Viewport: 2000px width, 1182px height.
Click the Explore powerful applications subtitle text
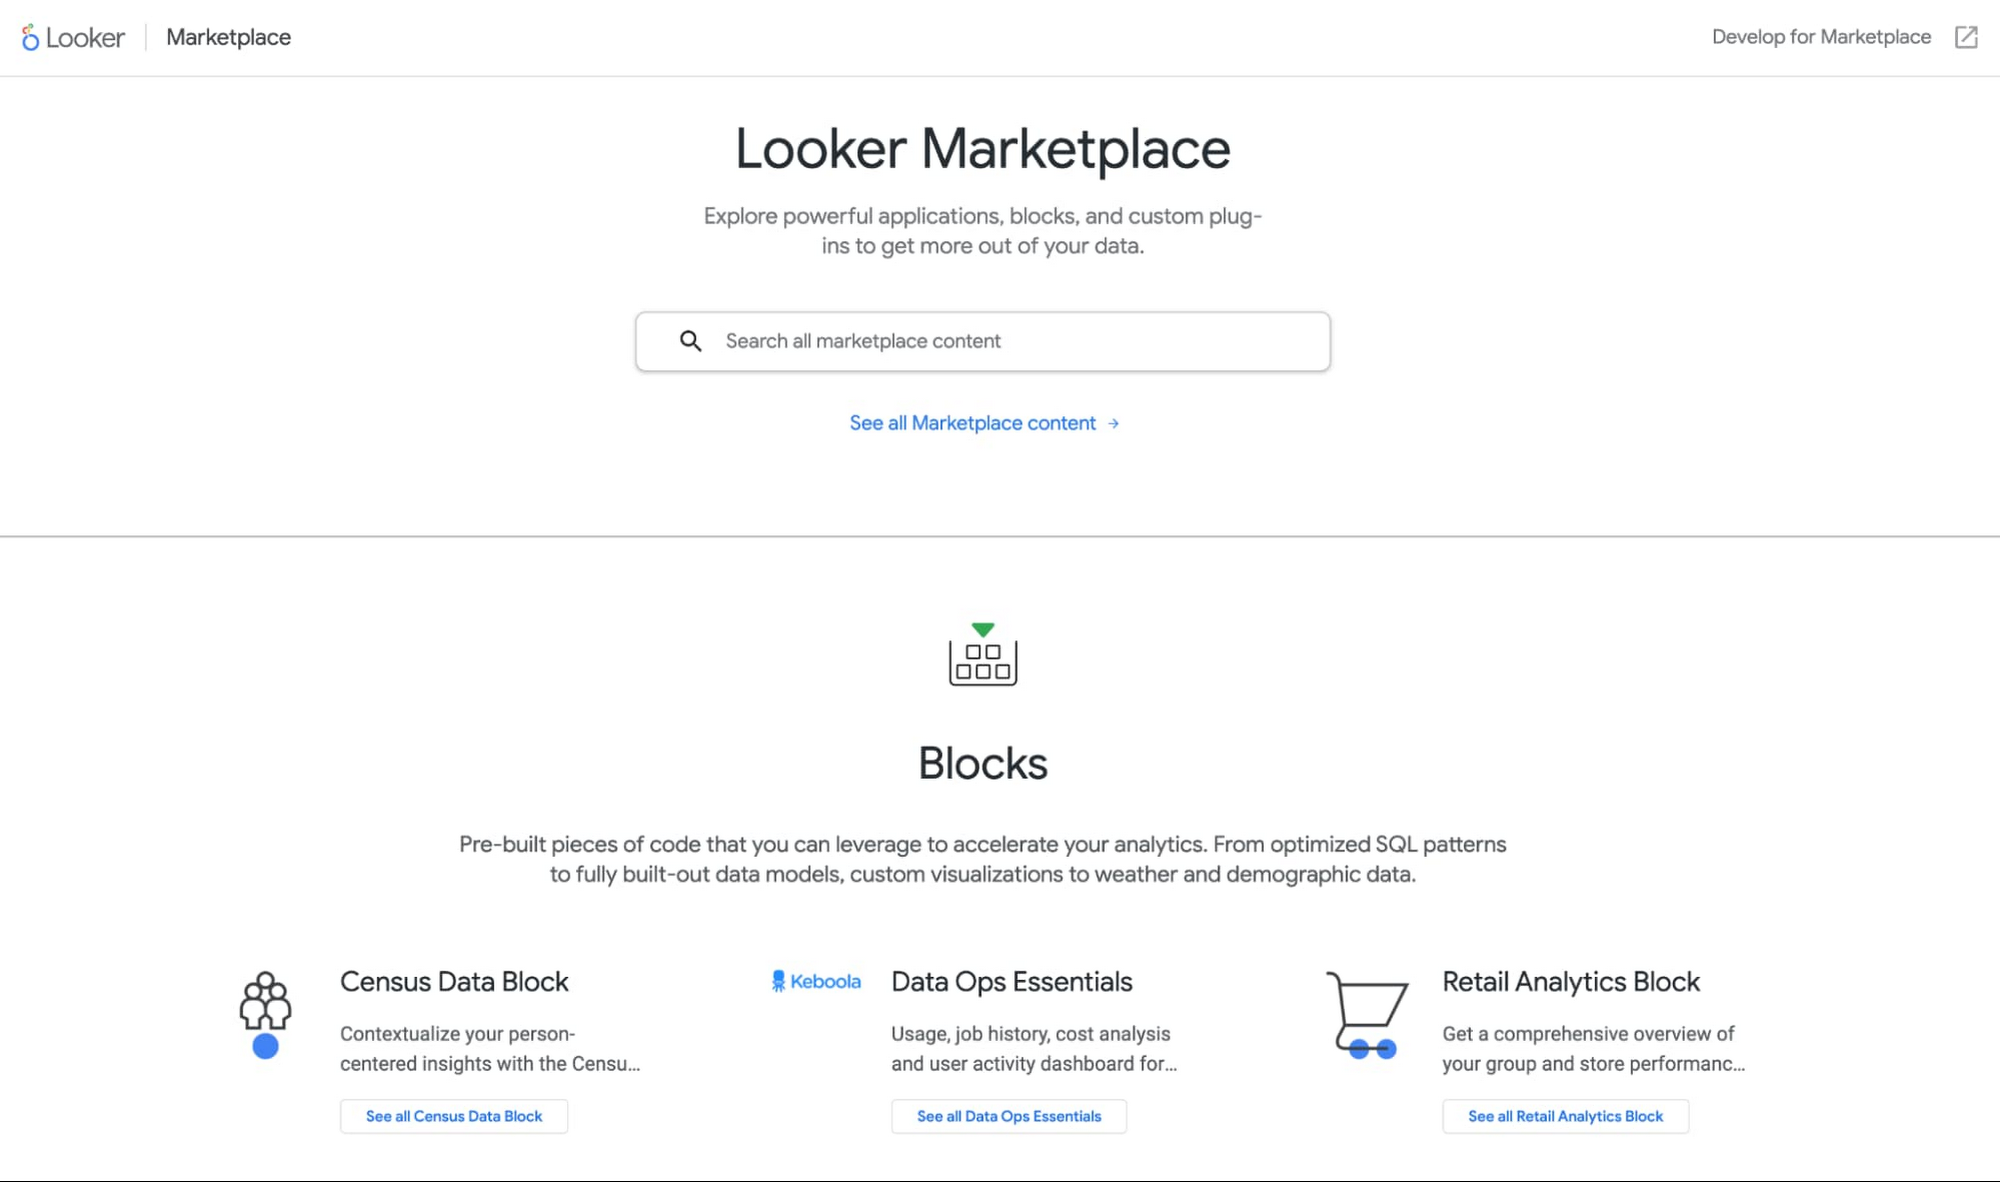pyautogui.click(x=983, y=231)
